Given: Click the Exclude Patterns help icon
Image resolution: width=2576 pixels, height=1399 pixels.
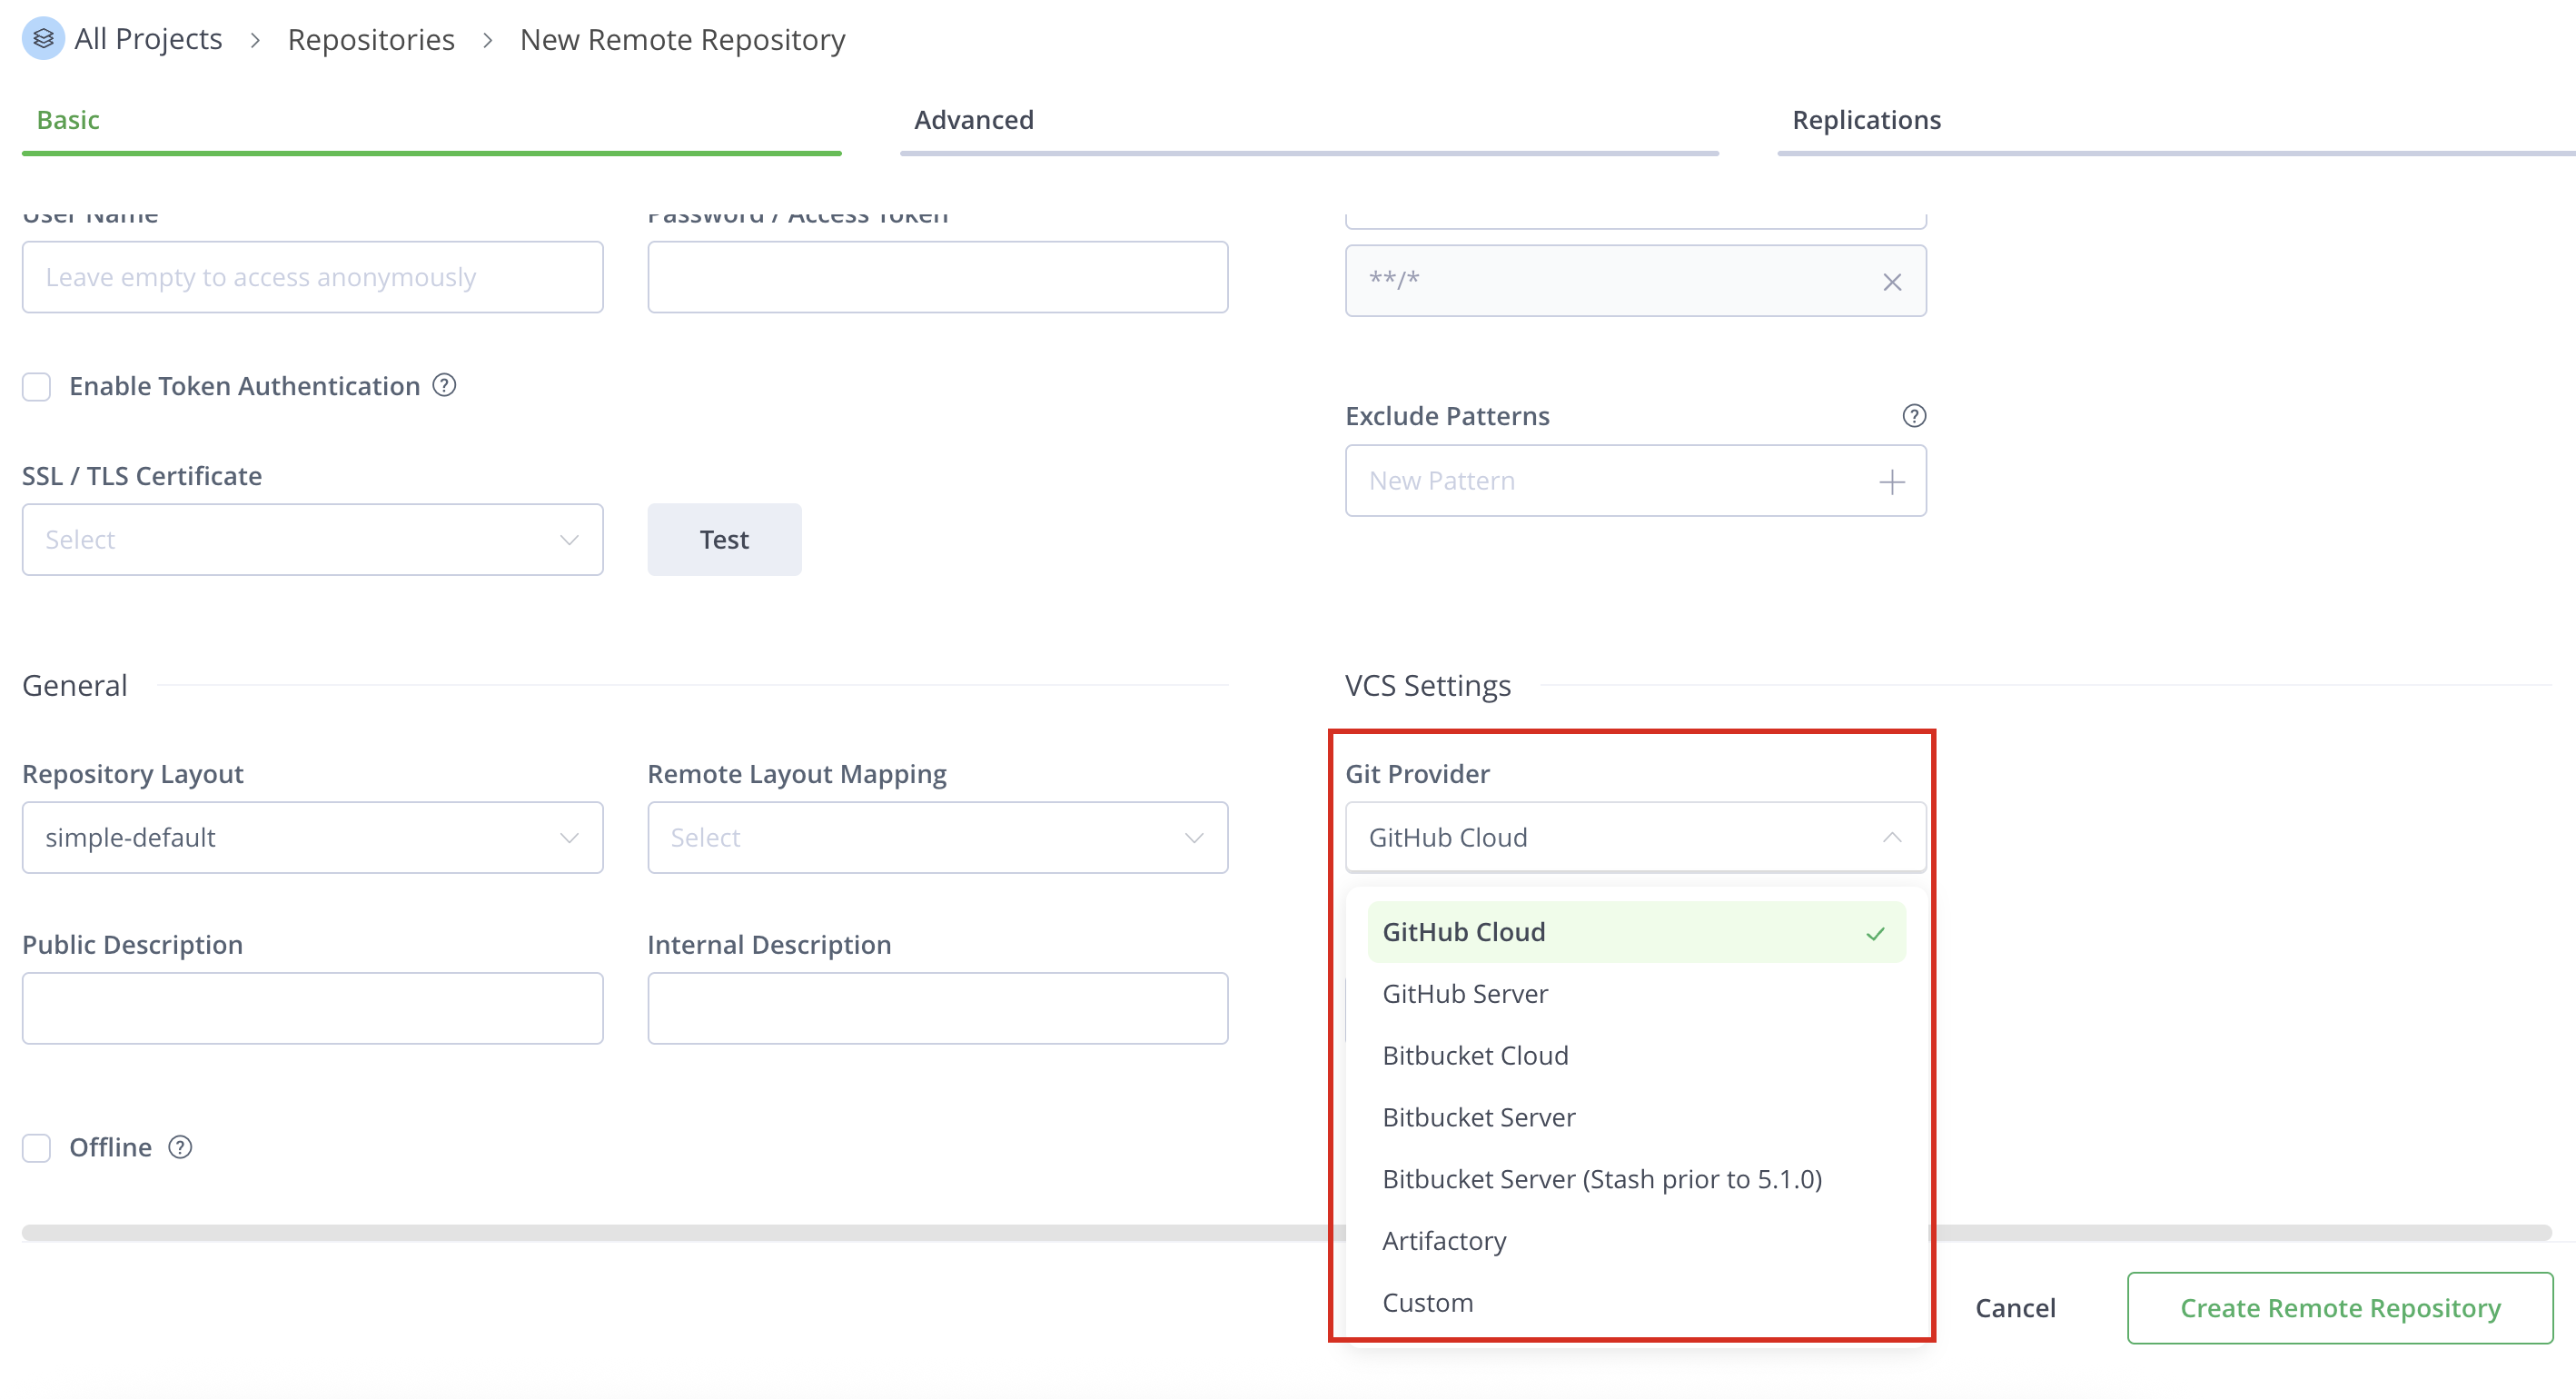Looking at the screenshot, I should (x=1913, y=415).
